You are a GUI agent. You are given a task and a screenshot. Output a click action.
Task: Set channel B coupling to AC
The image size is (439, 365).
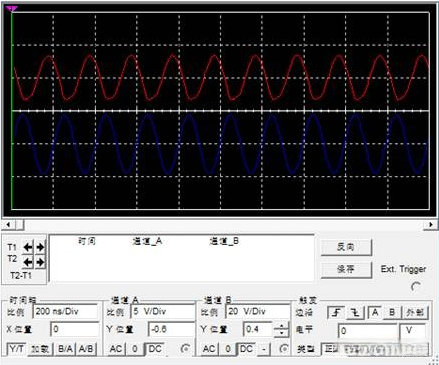(209, 349)
